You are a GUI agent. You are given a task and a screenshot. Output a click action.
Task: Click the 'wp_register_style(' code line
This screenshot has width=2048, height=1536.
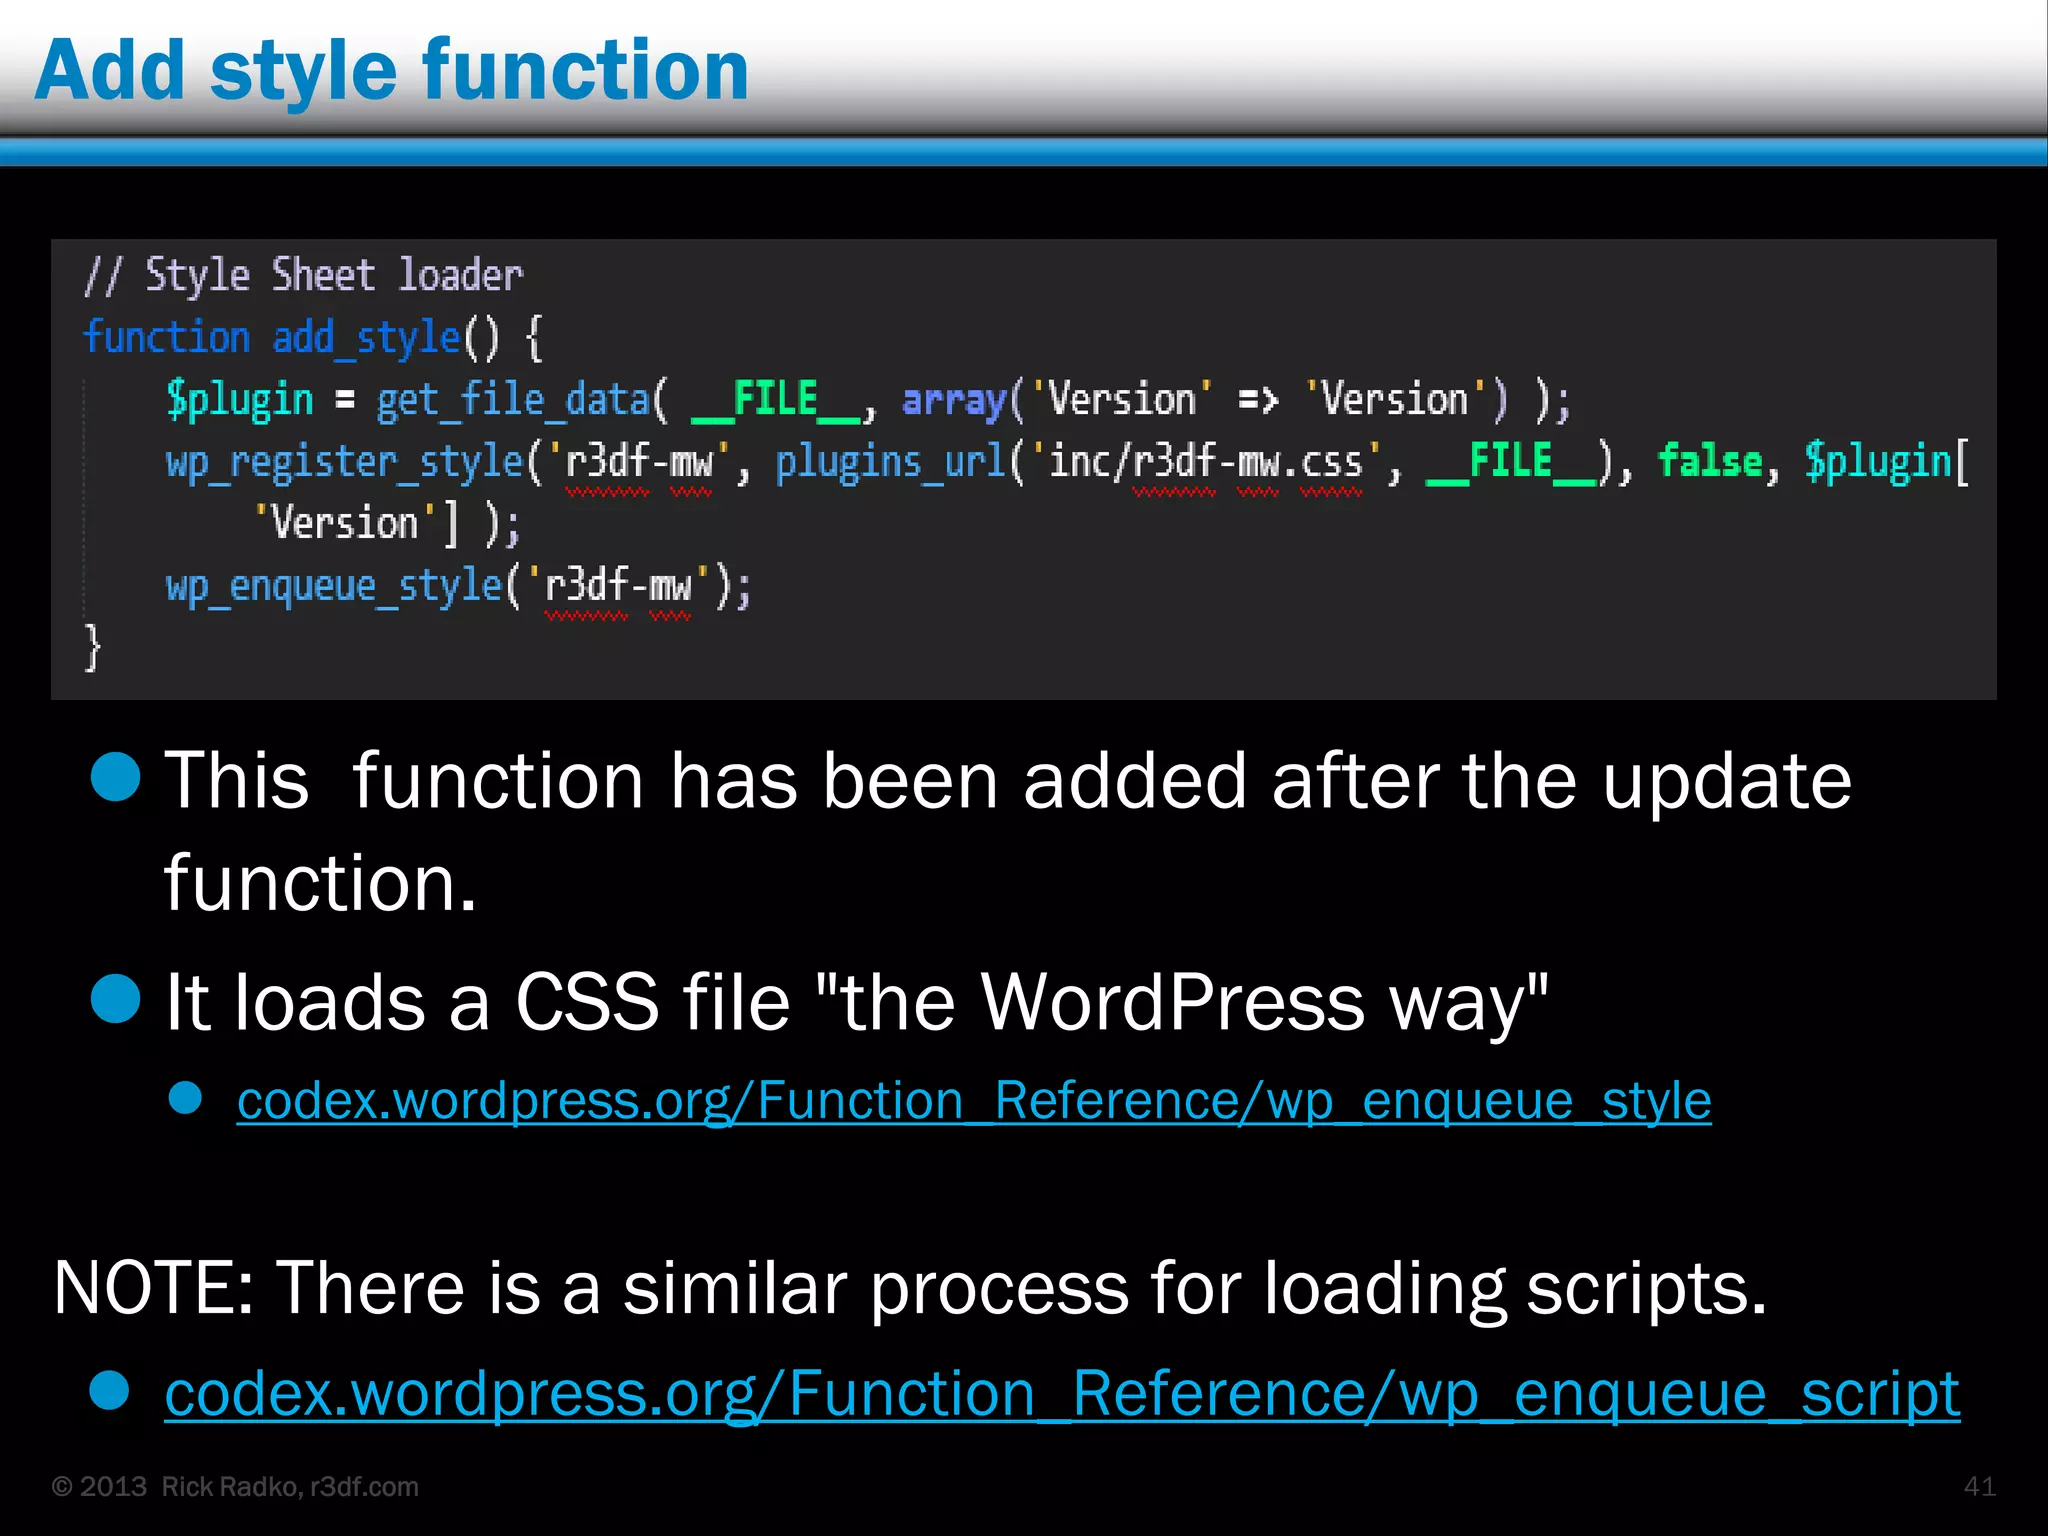1068,462
